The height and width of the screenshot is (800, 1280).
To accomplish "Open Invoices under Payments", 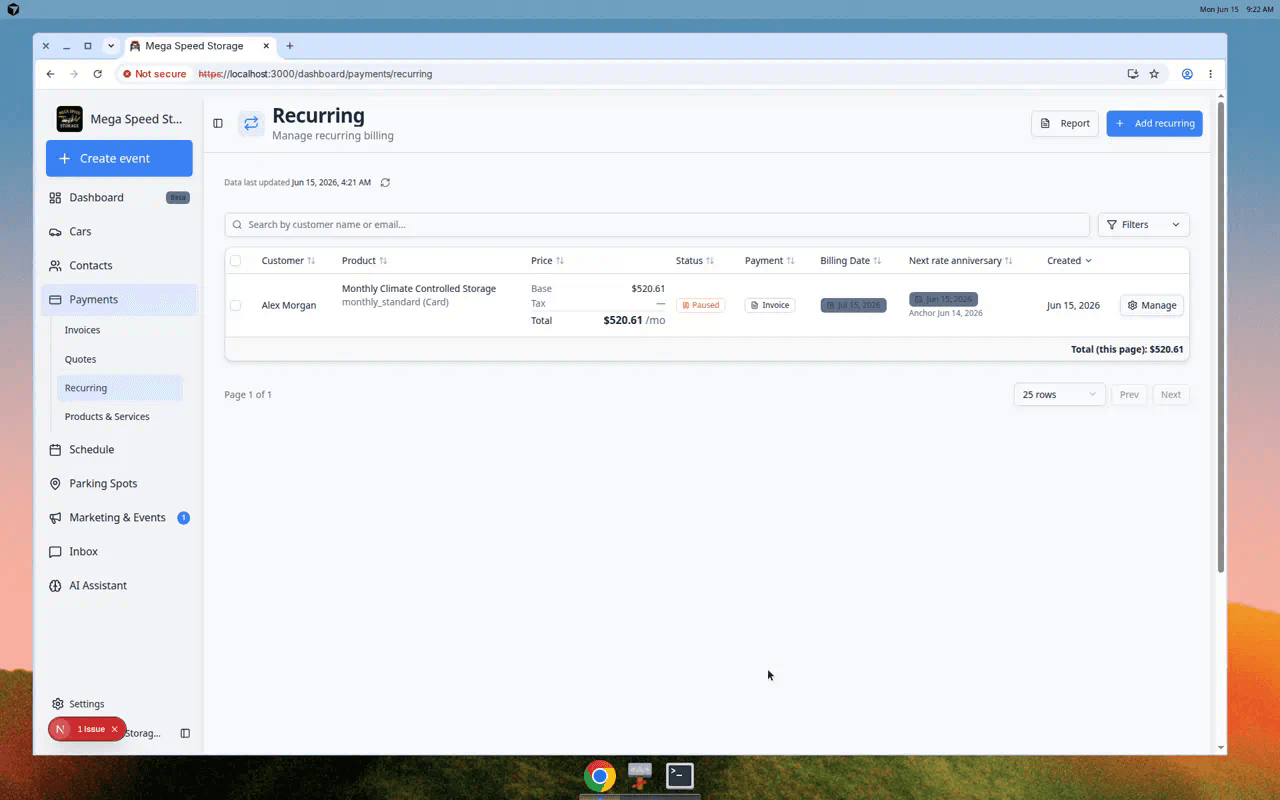I will click(119, 330).
